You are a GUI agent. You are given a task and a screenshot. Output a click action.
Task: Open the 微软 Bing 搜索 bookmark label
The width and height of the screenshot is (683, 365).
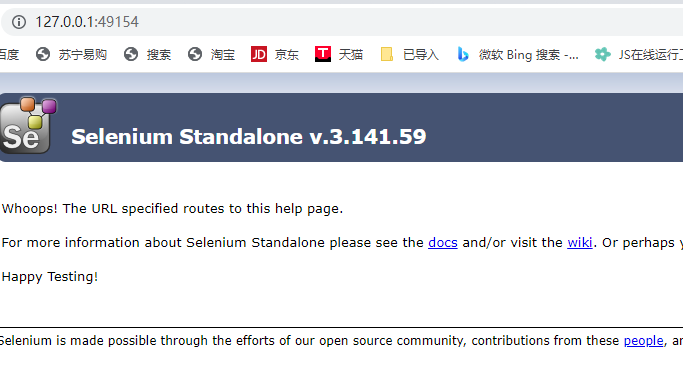pos(528,55)
